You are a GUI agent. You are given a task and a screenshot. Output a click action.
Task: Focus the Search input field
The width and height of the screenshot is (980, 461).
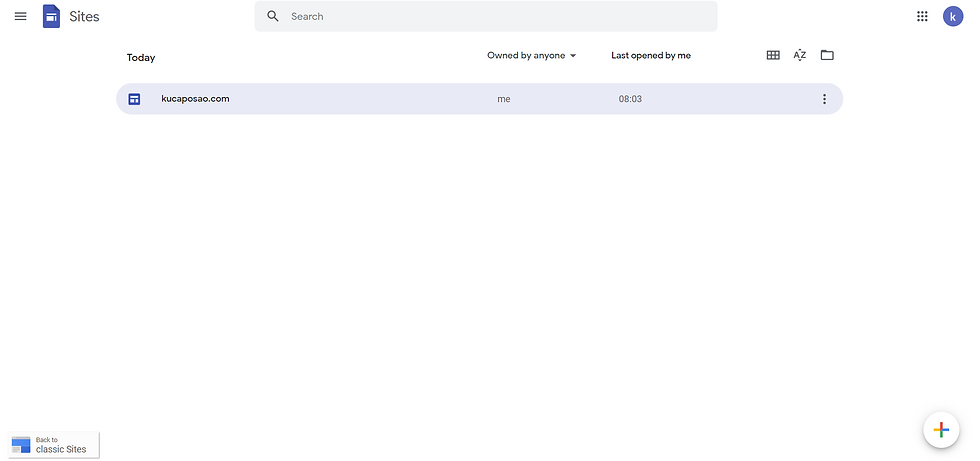tap(486, 16)
